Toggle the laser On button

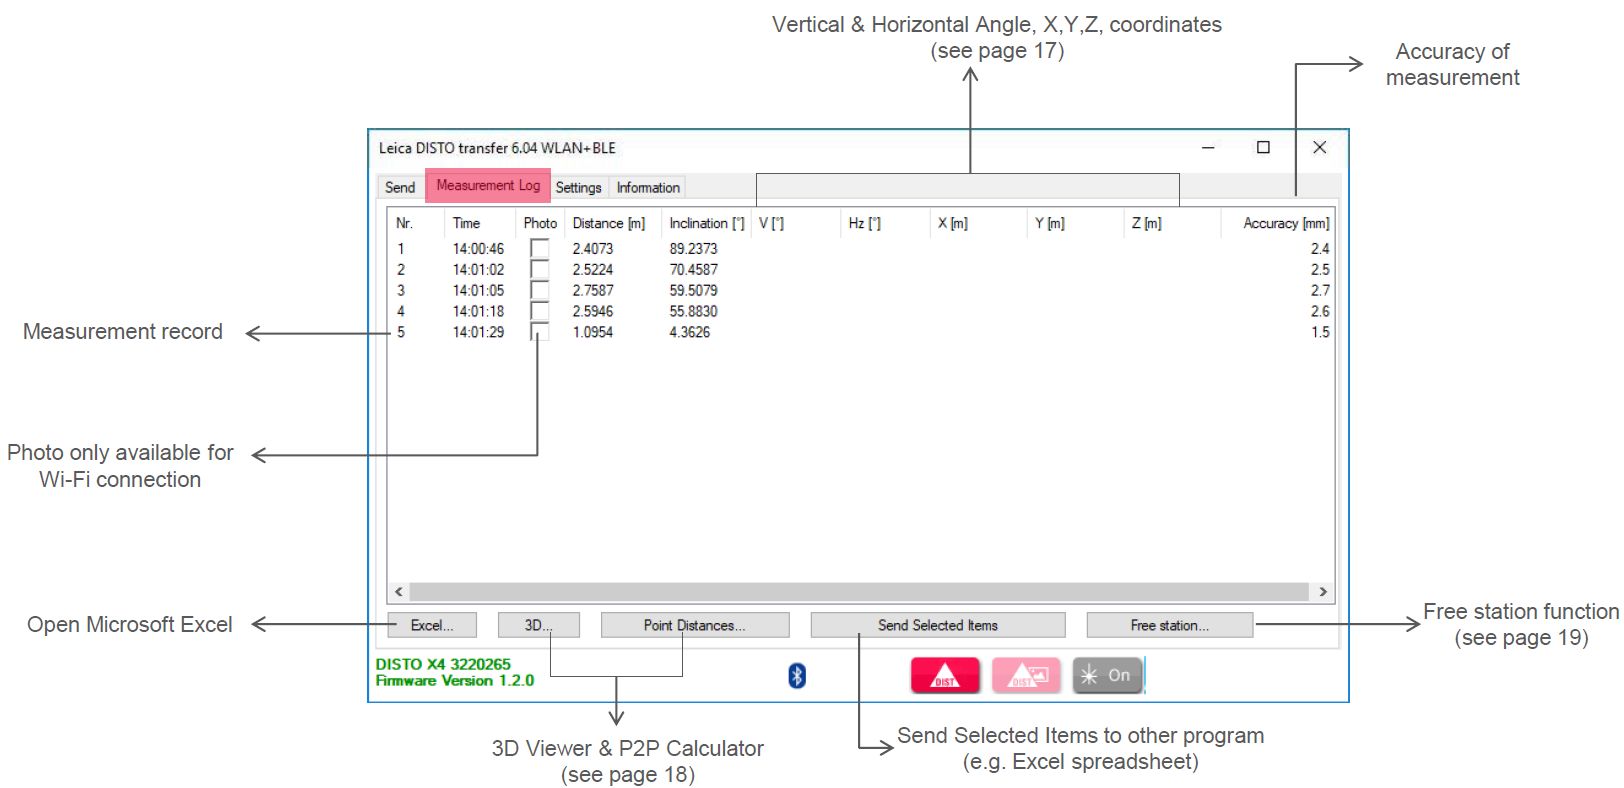point(1107,676)
